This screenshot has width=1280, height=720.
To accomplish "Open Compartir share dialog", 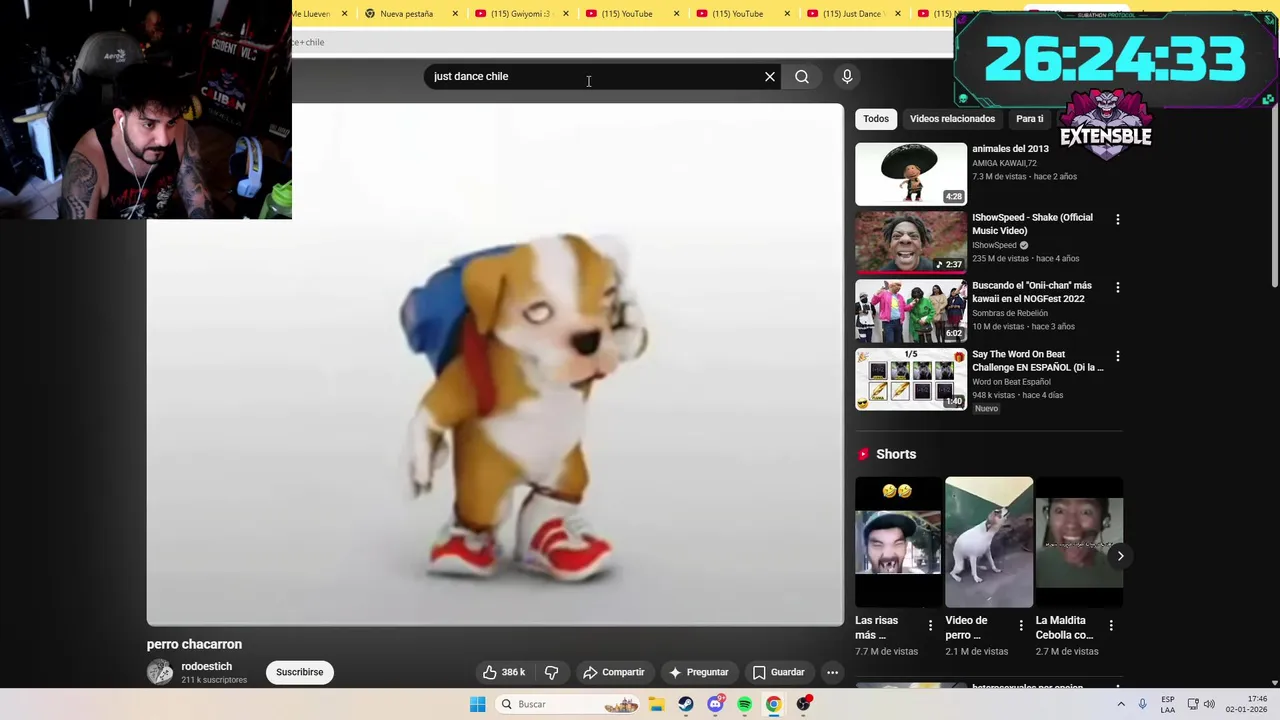I will (614, 672).
